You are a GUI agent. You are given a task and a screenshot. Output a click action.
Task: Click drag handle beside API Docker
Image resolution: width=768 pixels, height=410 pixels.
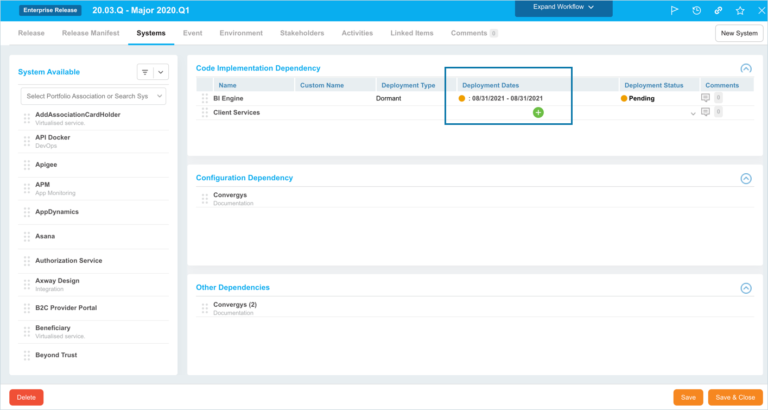[x=25, y=141]
